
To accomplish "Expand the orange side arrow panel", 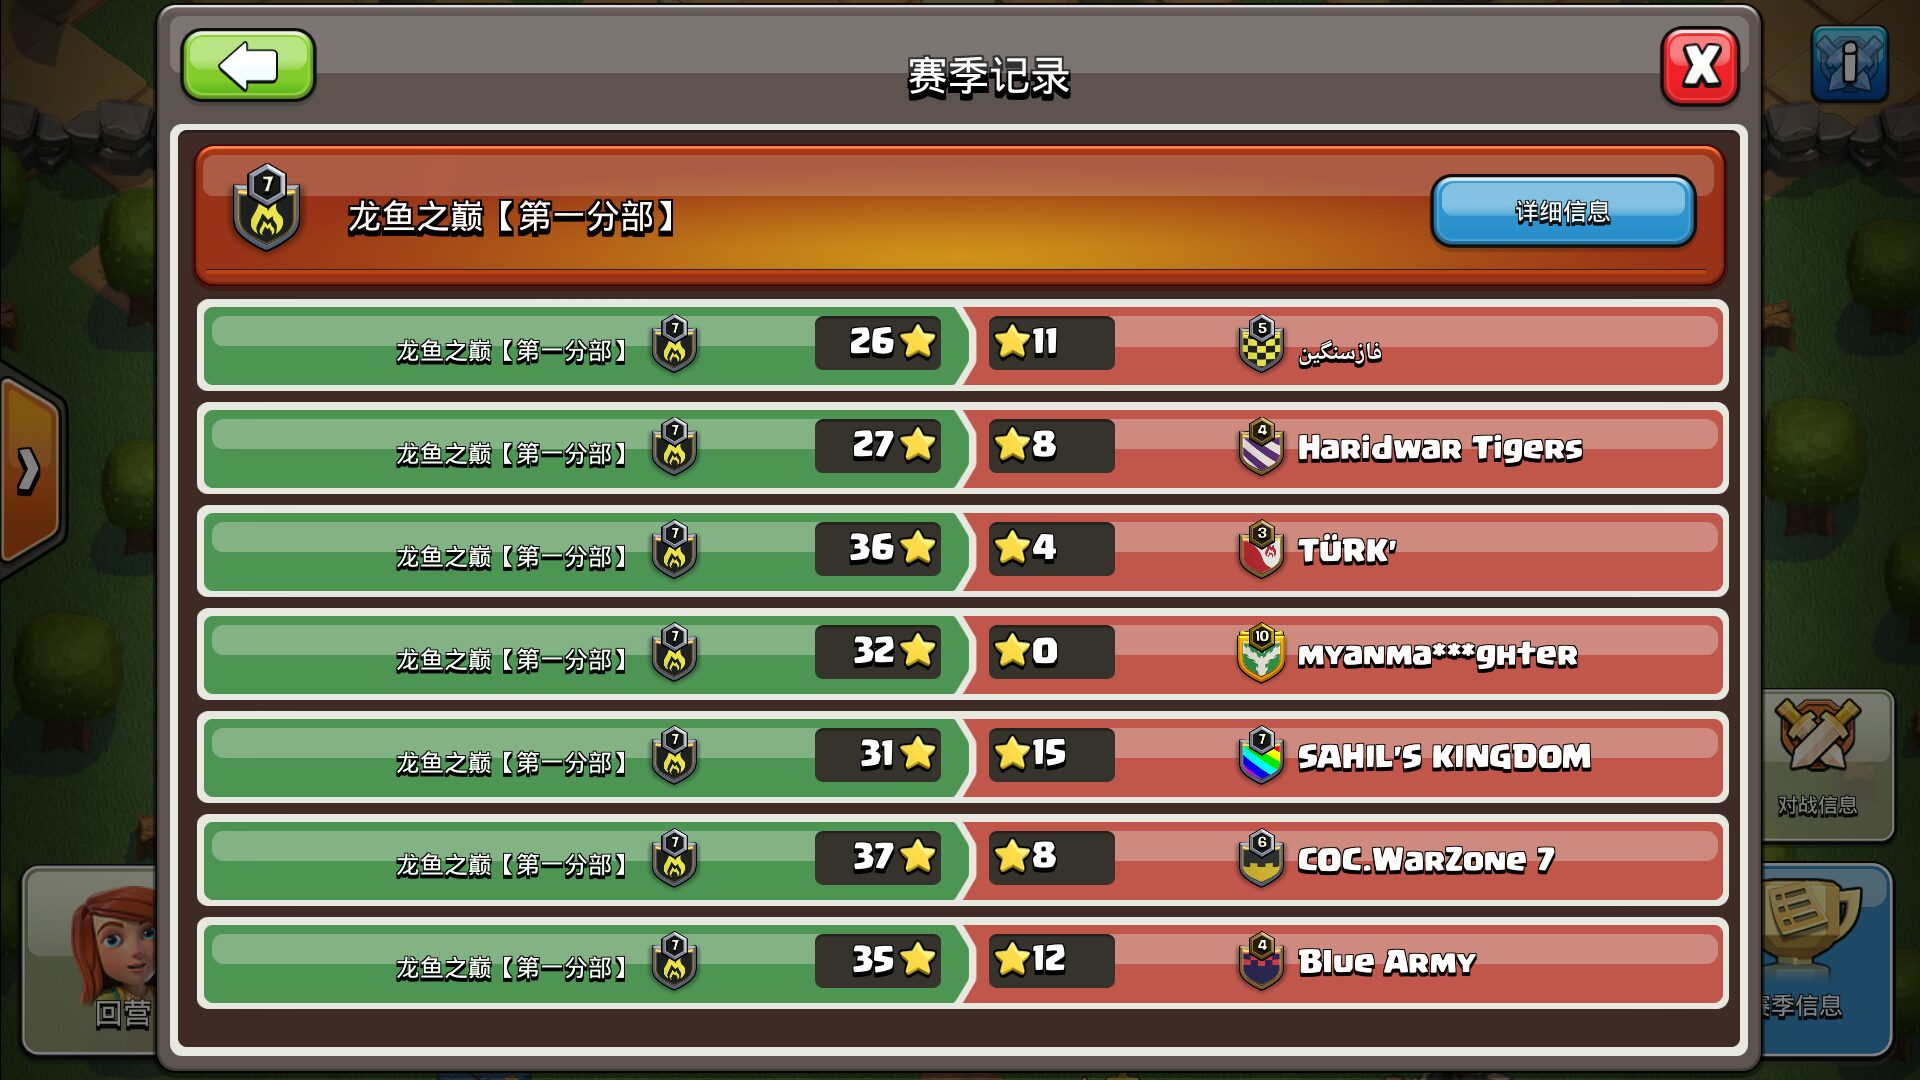I will tap(32, 470).
